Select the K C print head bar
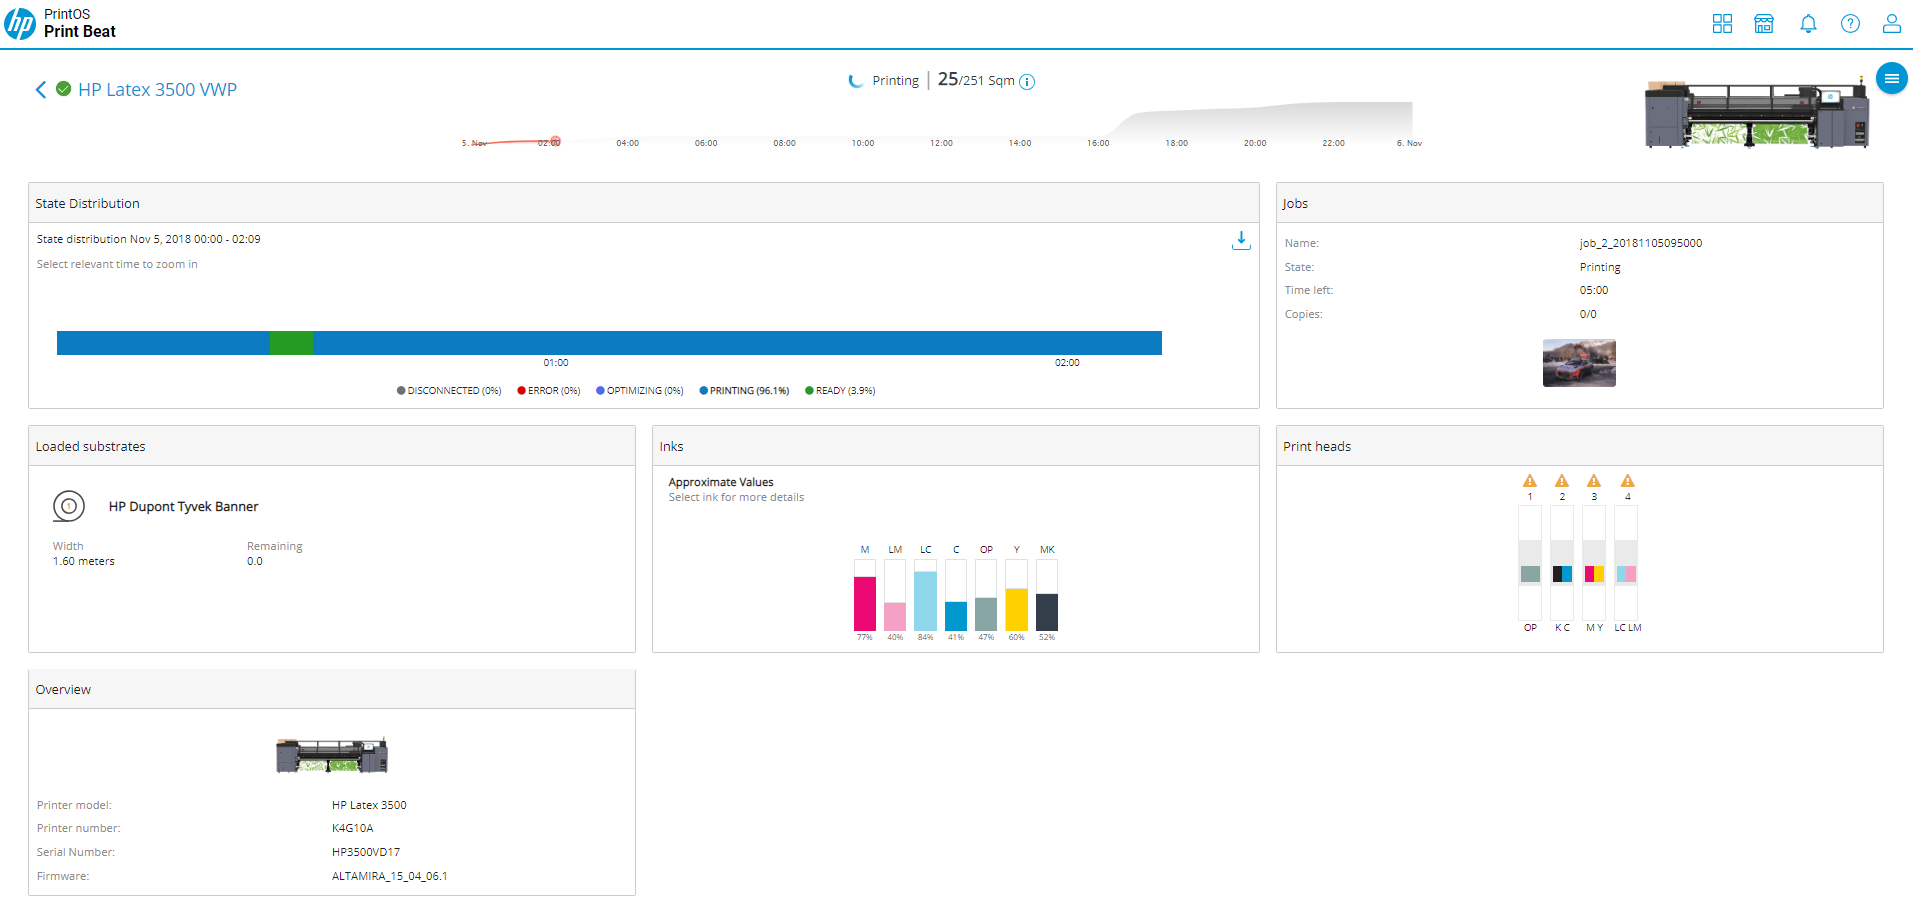The width and height of the screenshot is (1913, 902). coord(1562,562)
